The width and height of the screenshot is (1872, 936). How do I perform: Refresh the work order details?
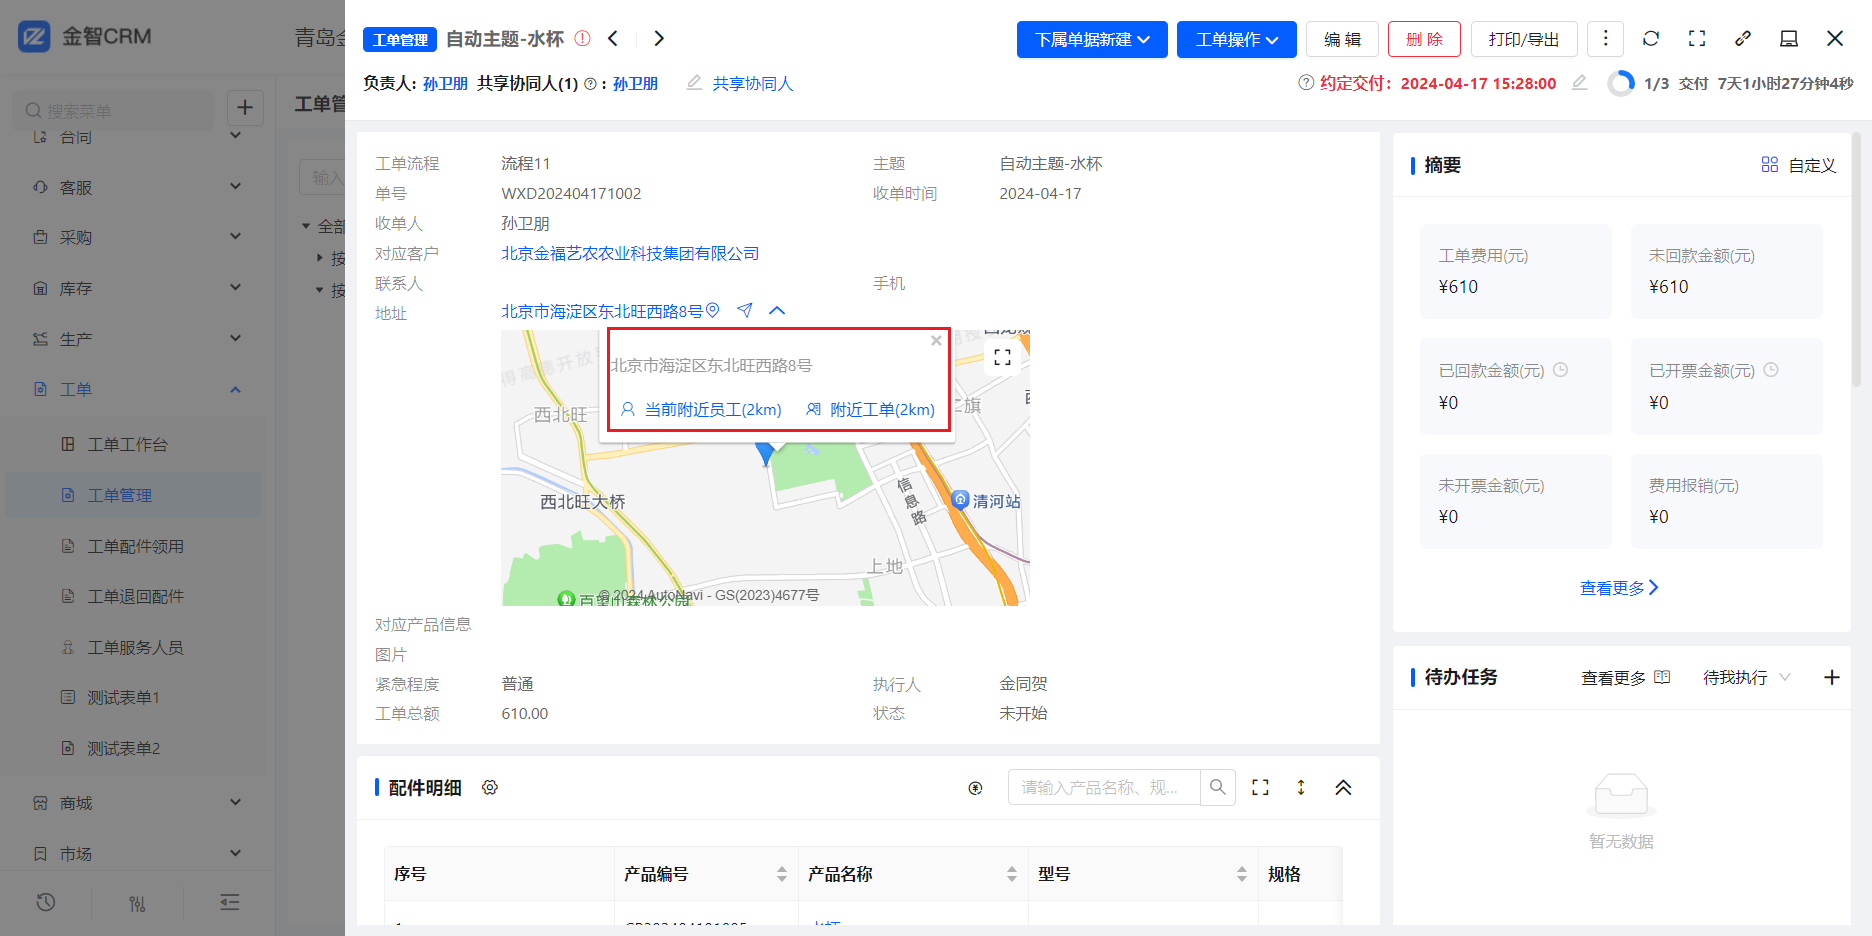click(x=1651, y=38)
